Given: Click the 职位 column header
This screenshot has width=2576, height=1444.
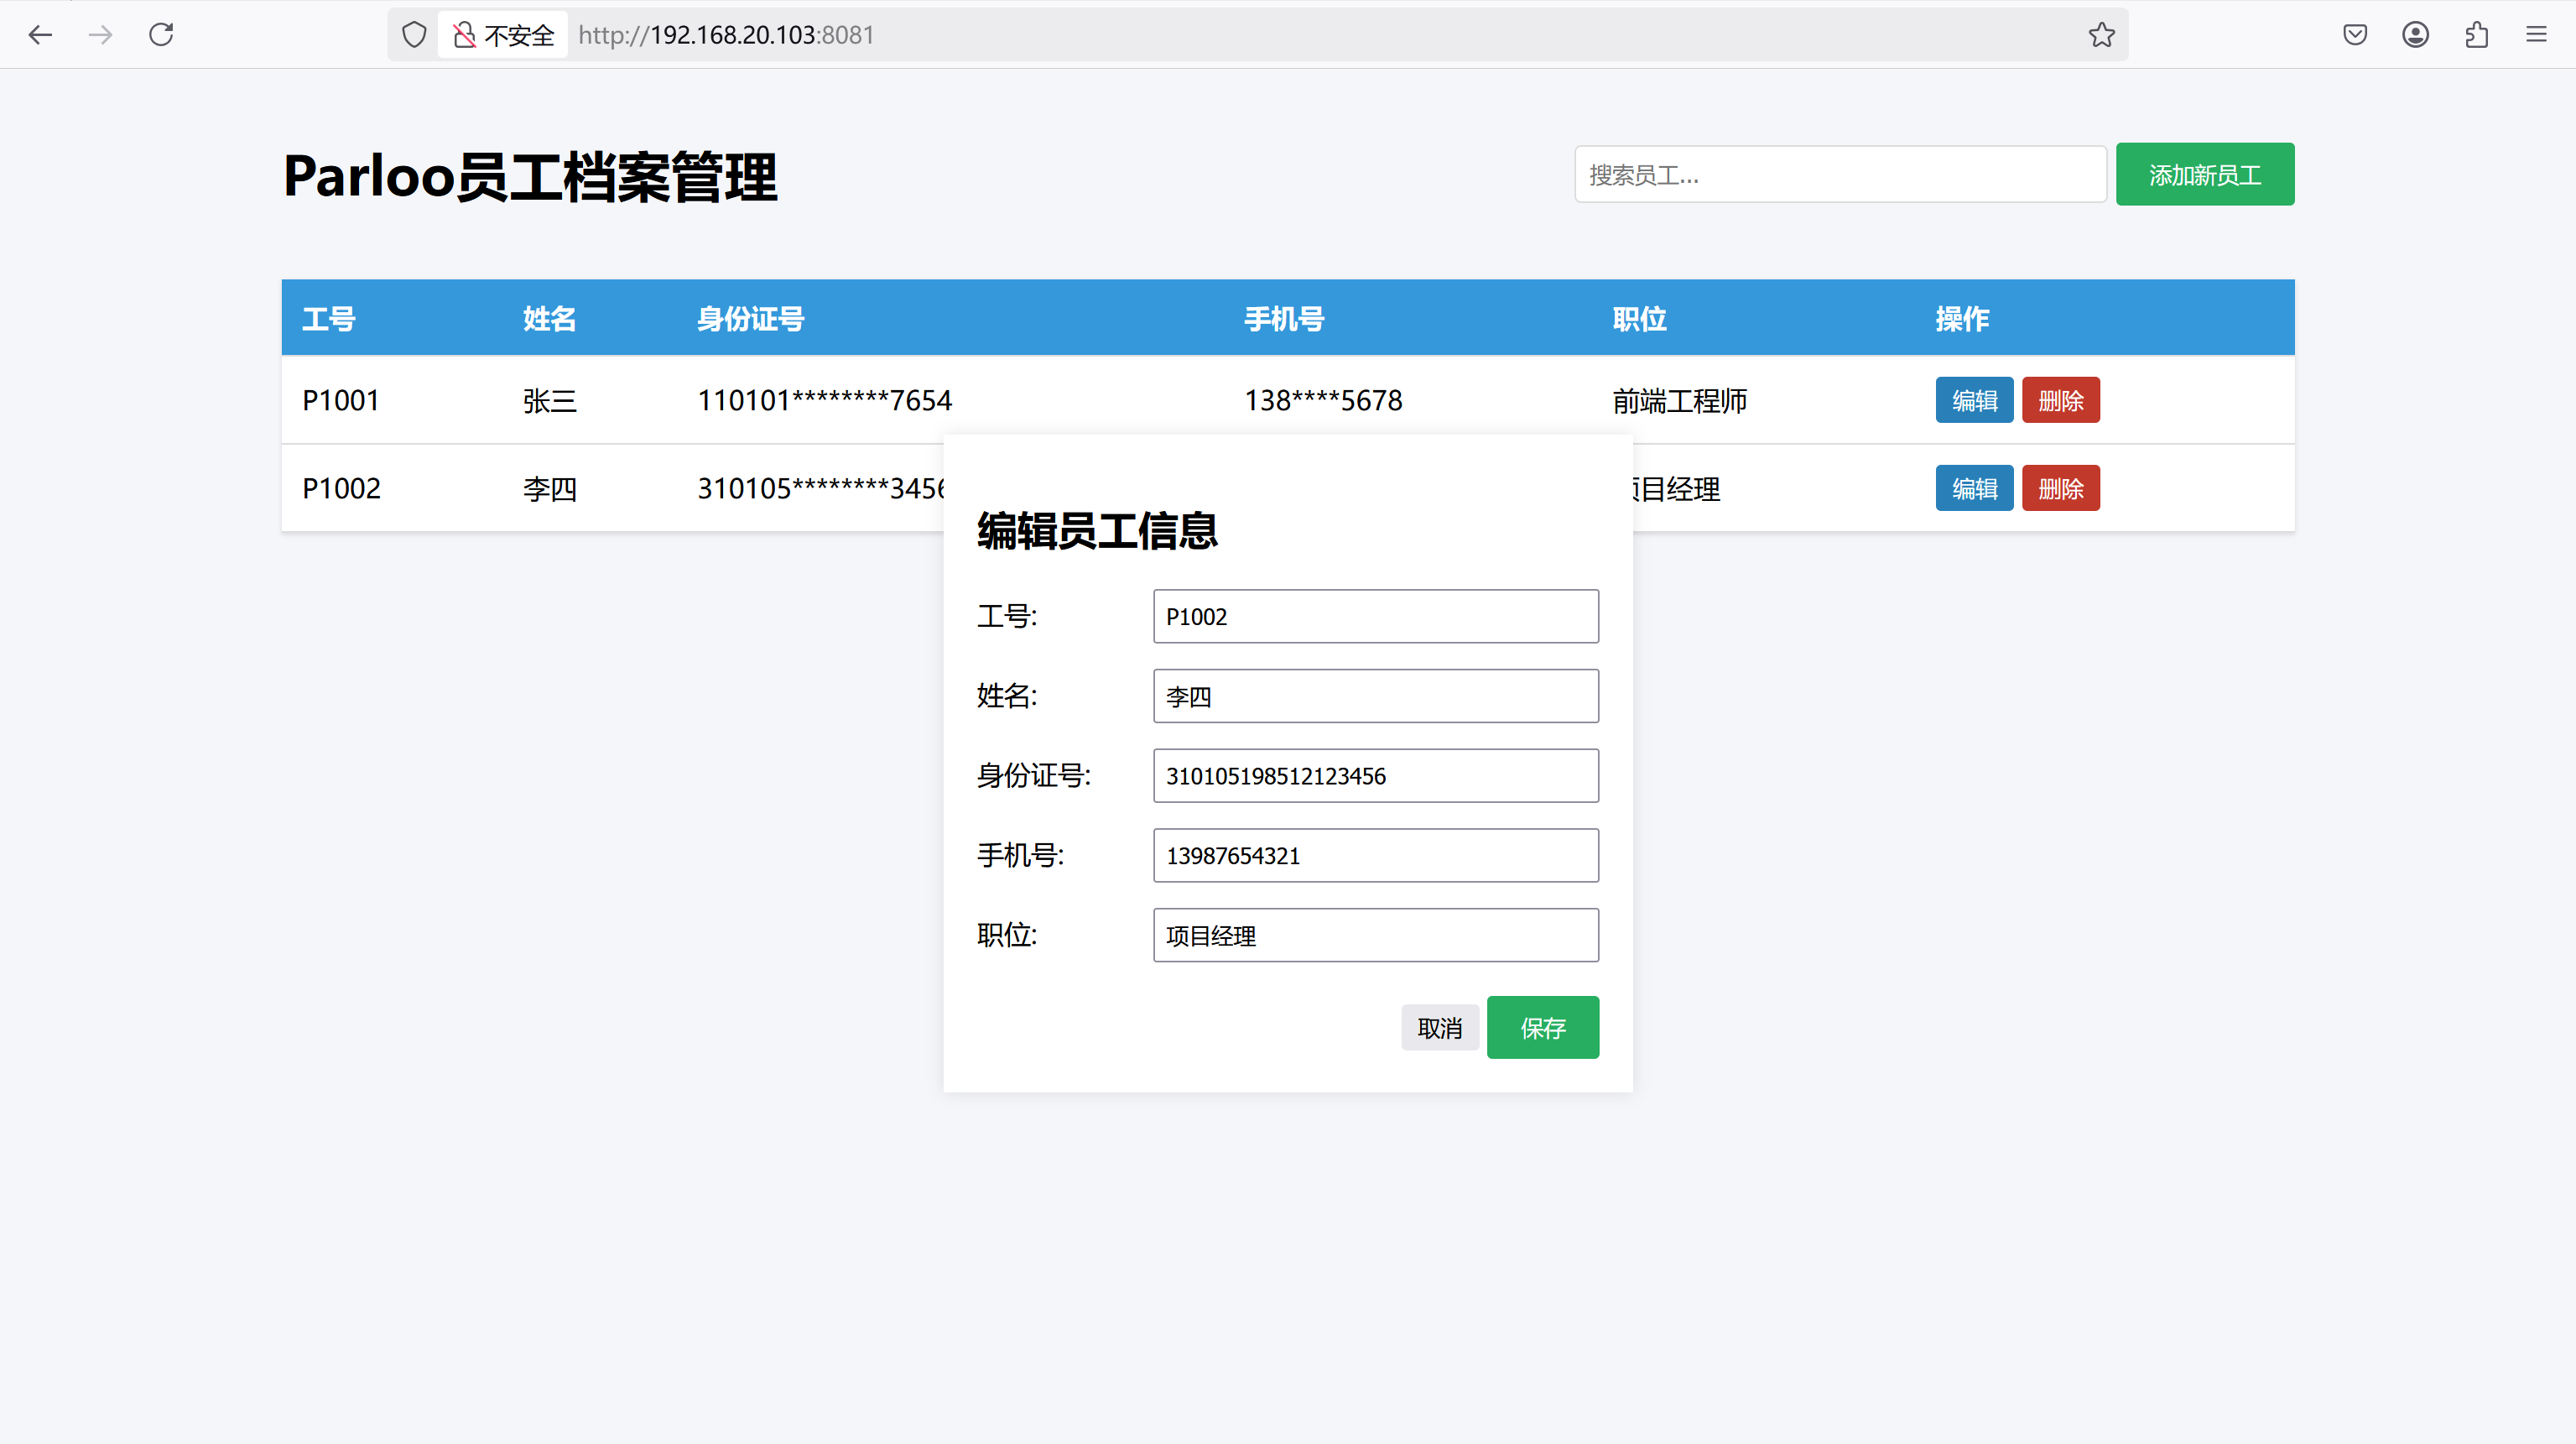Looking at the screenshot, I should click(1640, 318).
